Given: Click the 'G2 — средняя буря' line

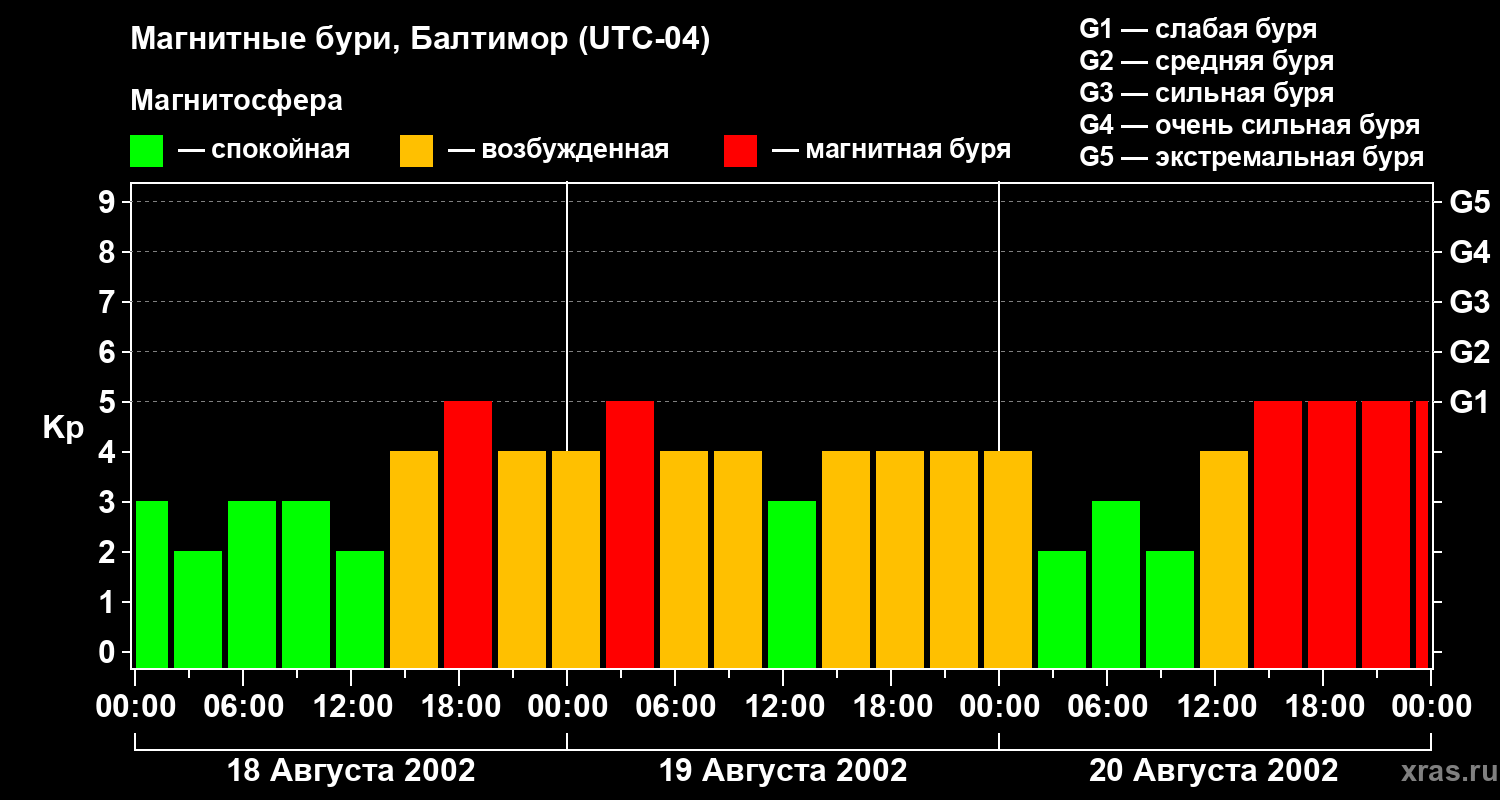Looking at the screenshot, I should point(1206,61).
